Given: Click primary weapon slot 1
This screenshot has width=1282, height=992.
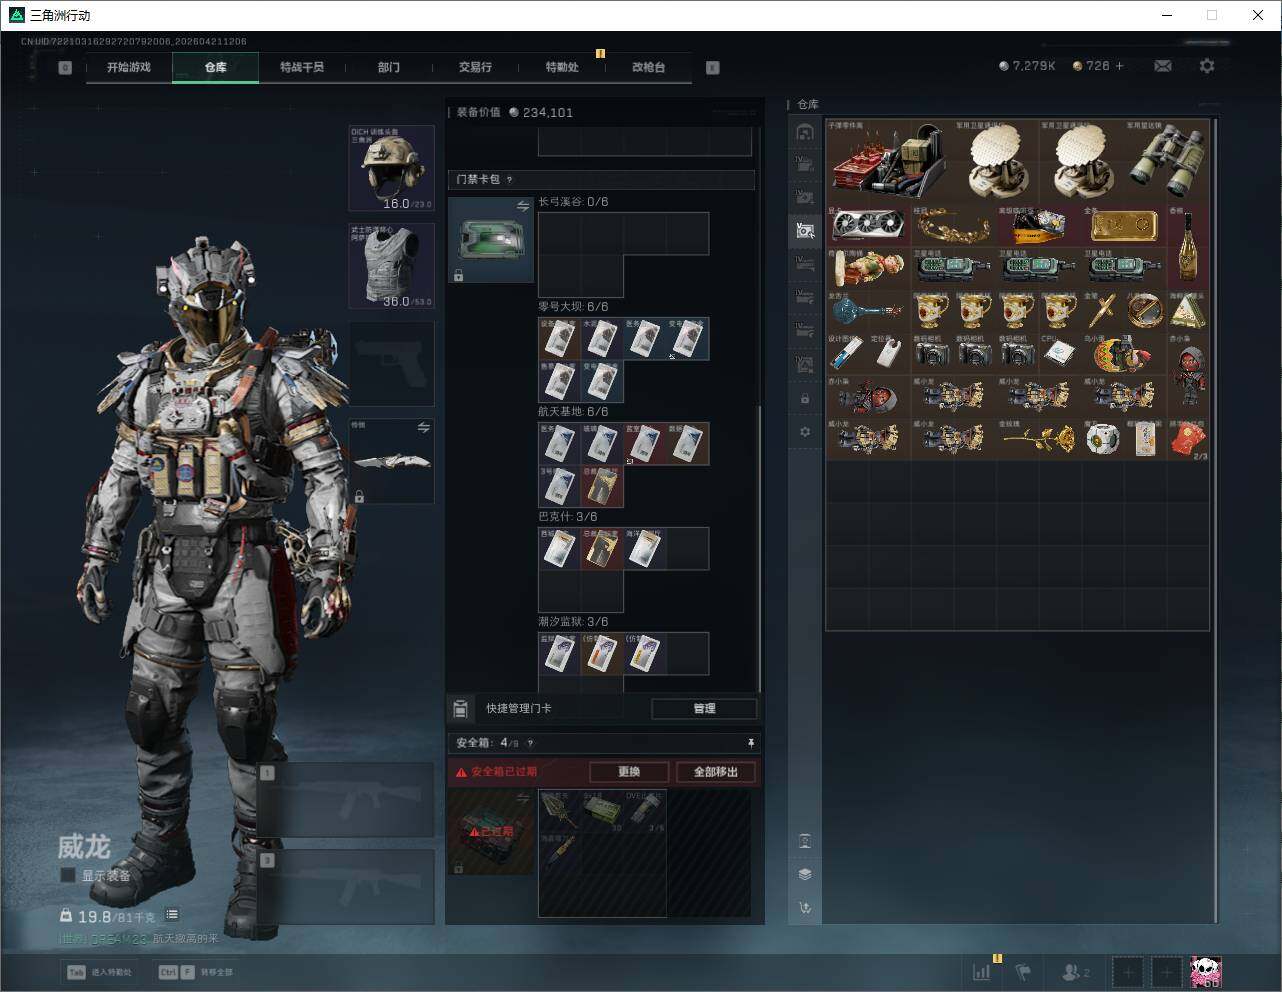Looking at the screenshot, I should click(x=346, y=800).
